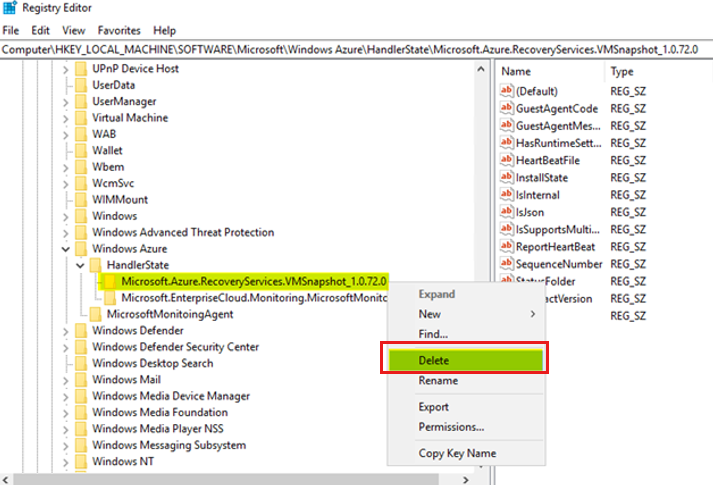Open the New submenu in context menu
Viewport: 713px width, 485px height.
[x=466, y=314]
